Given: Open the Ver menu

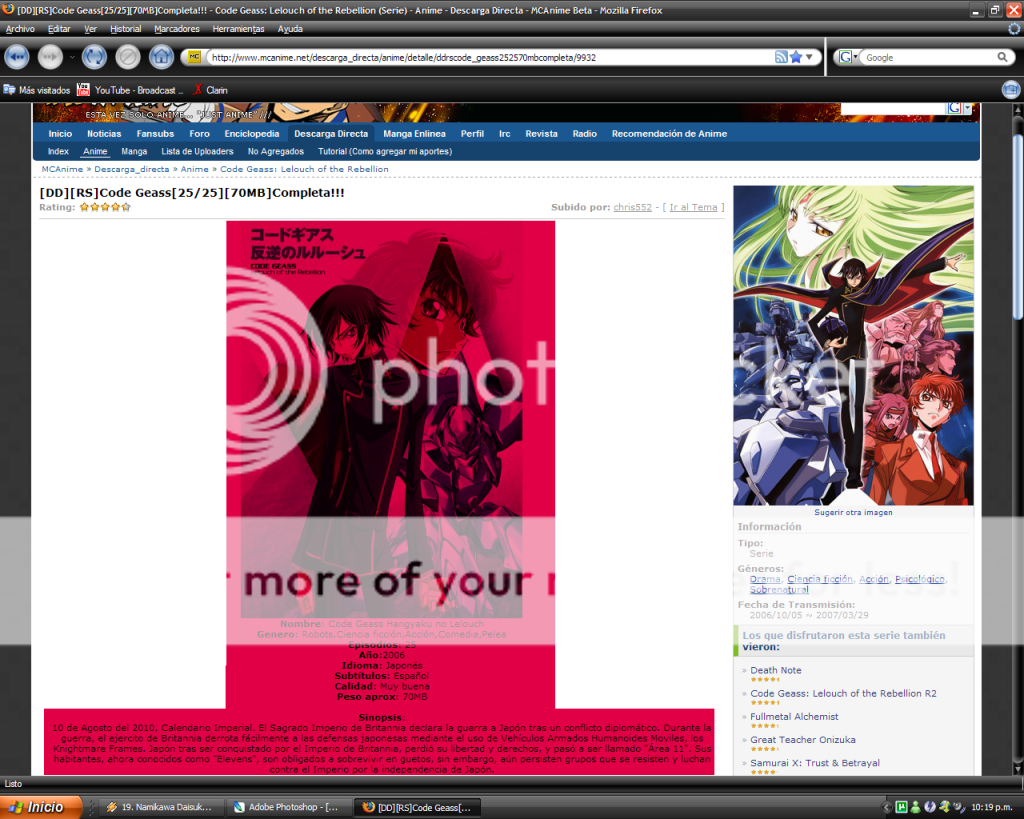Looking at the screenshot, I should 90,29.
